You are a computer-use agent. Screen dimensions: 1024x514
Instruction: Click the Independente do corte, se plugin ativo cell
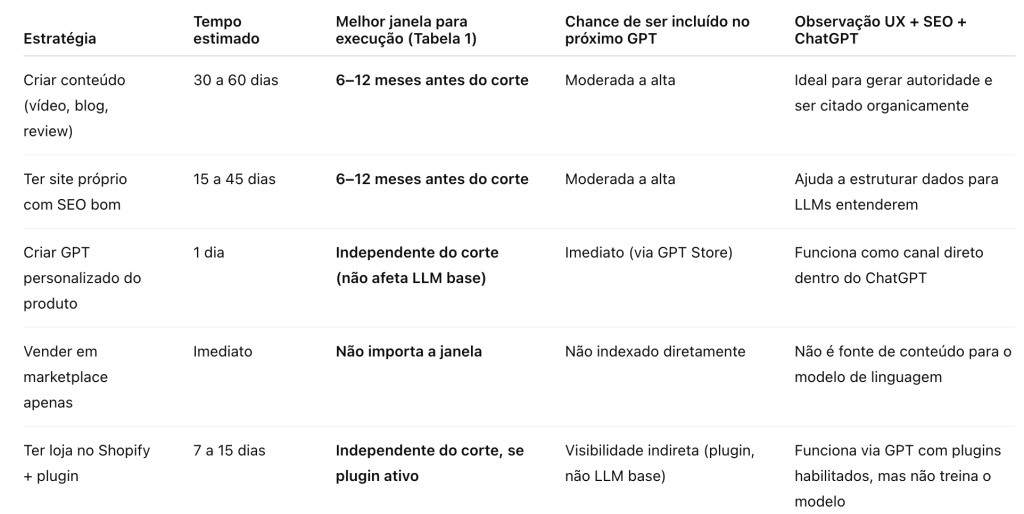click(x=429, y=463)
